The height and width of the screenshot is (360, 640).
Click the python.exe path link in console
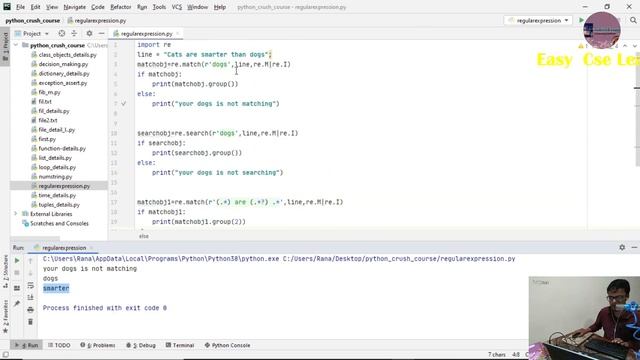point(161,259)
